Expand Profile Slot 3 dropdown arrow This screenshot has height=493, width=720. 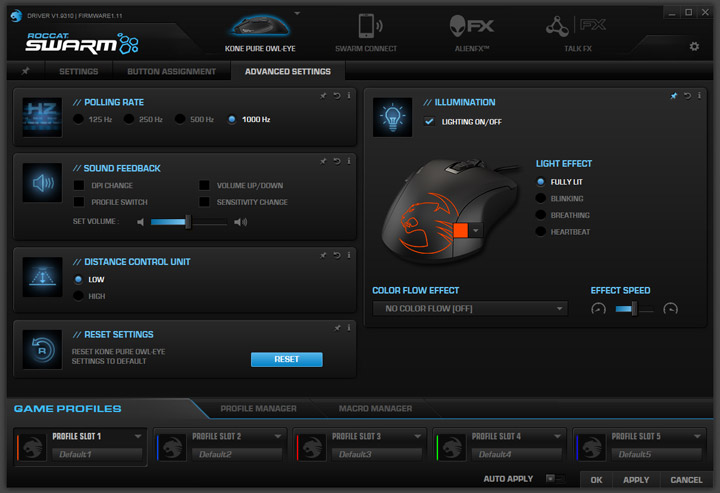(x=417, y=436)
